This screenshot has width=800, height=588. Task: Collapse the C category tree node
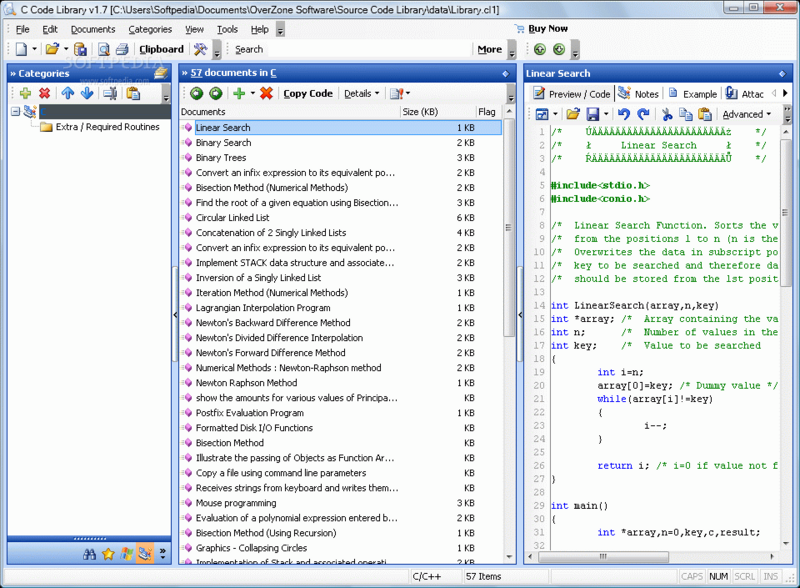15,111
